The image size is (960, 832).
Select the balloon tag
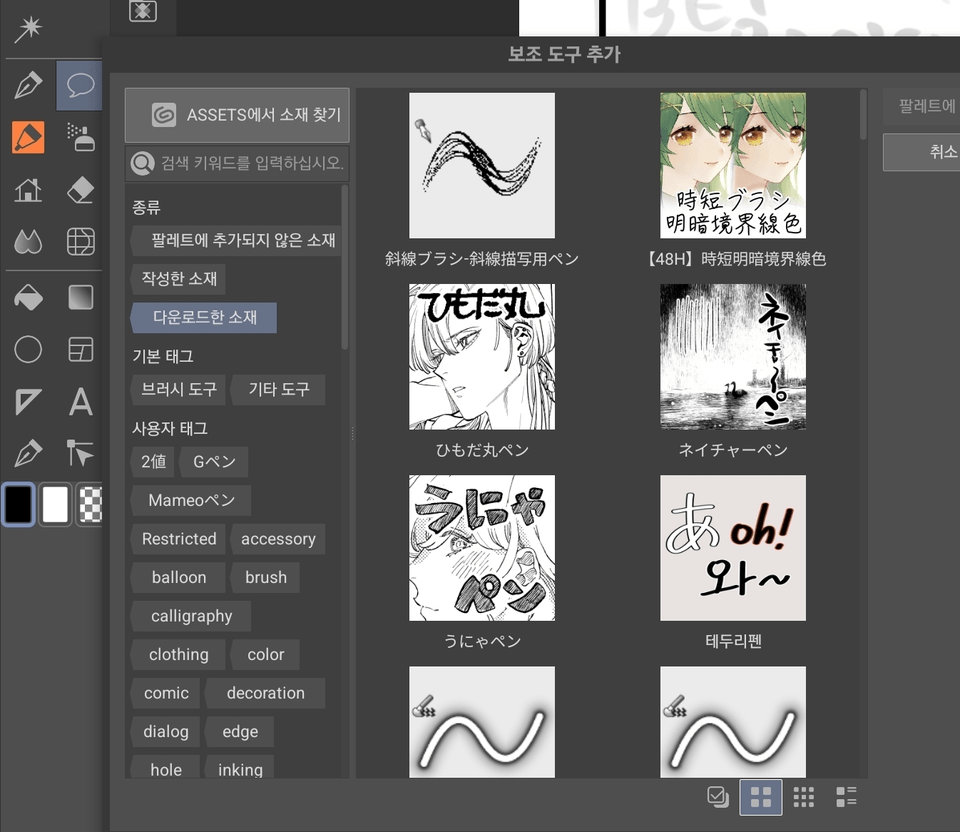click(x=178, y=577)
